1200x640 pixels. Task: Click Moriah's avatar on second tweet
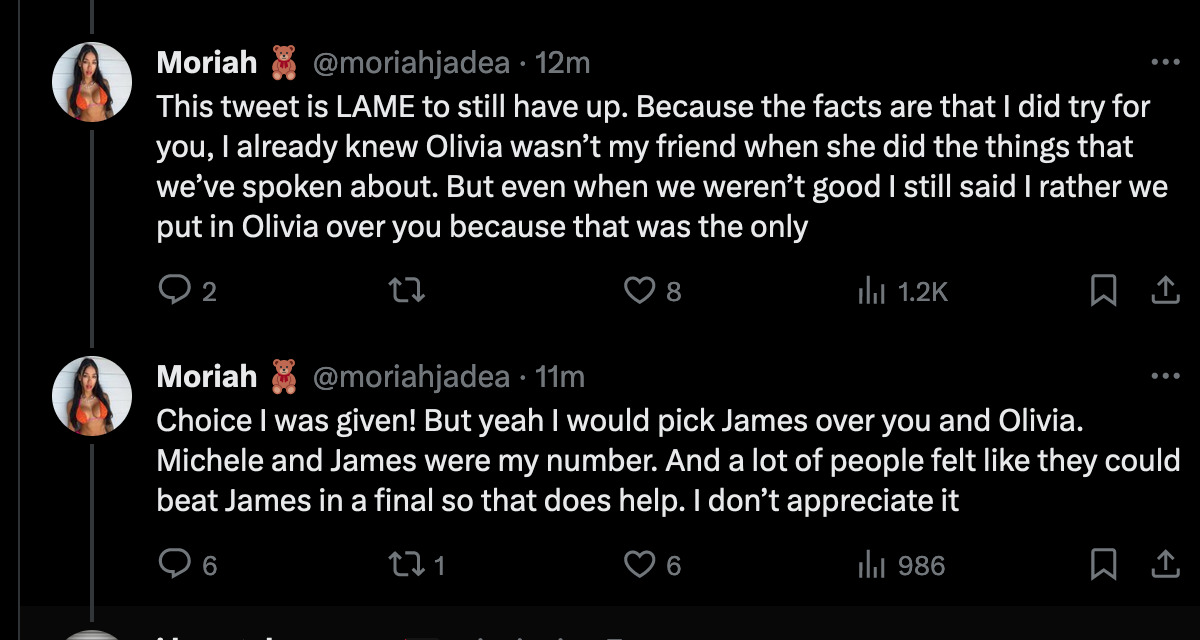(92, 396)
